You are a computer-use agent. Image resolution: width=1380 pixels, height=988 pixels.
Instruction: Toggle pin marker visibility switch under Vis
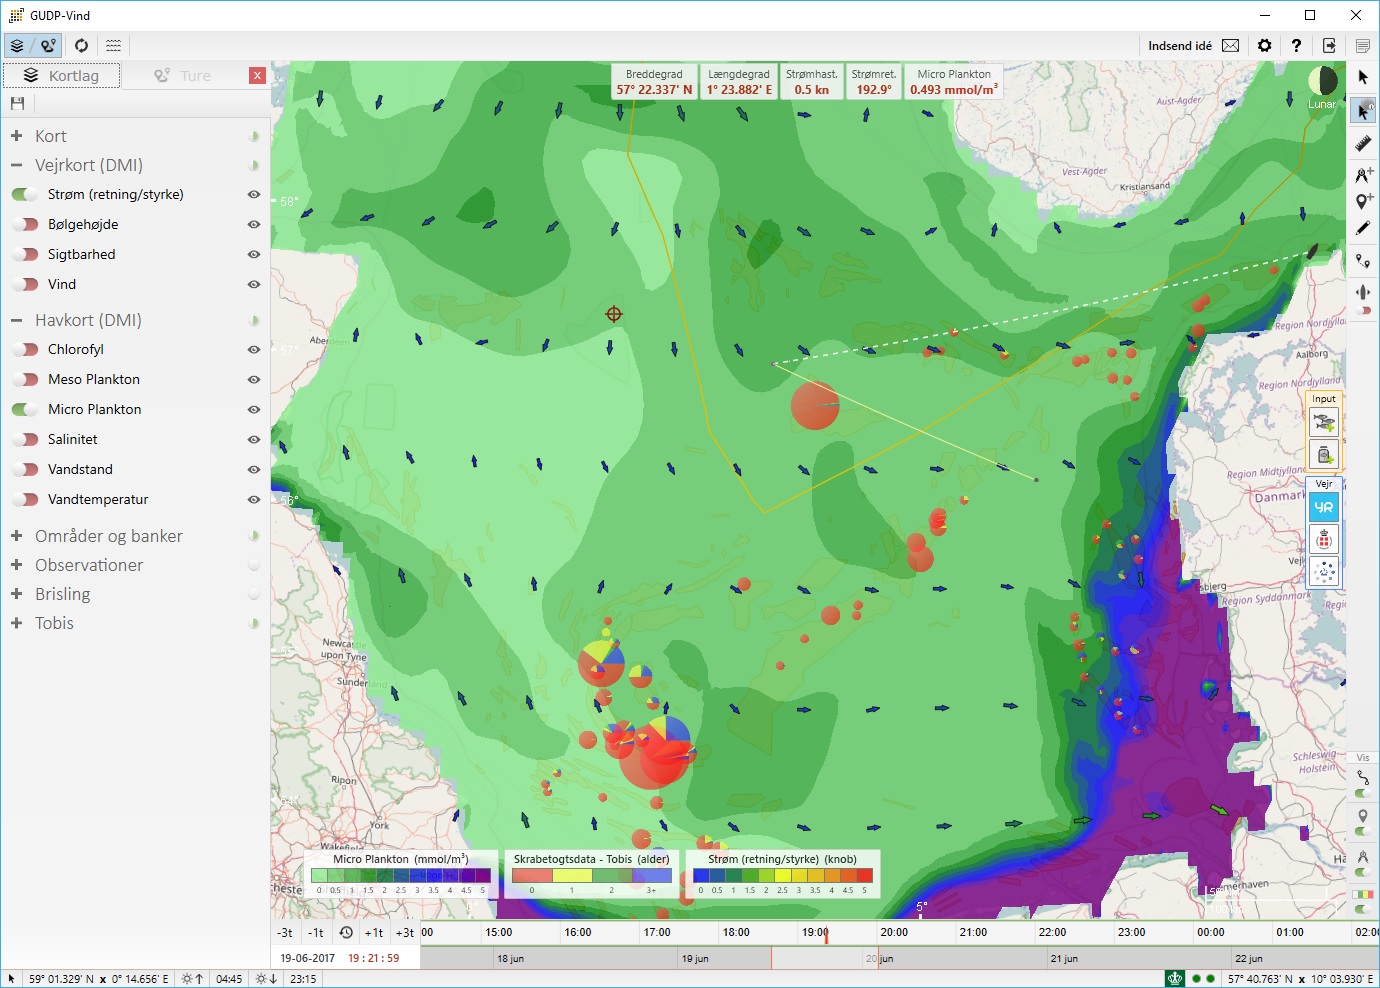point(1362,832)
